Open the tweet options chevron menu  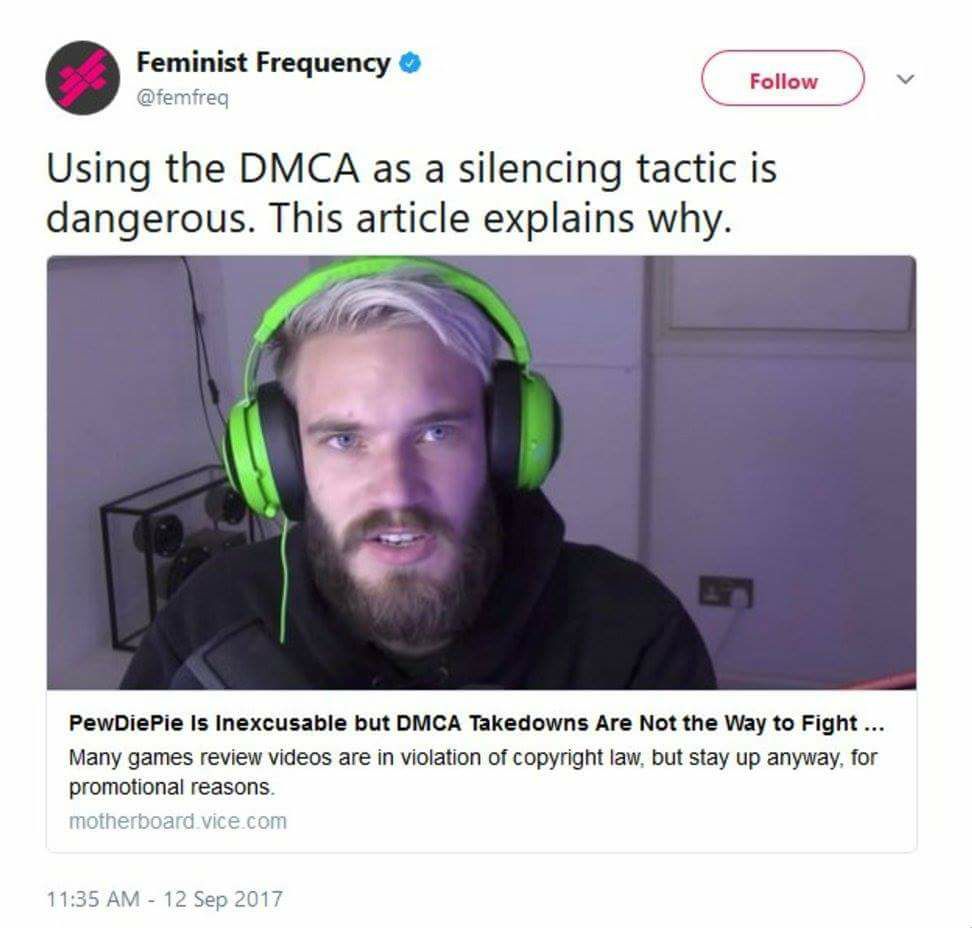[906, 79]
